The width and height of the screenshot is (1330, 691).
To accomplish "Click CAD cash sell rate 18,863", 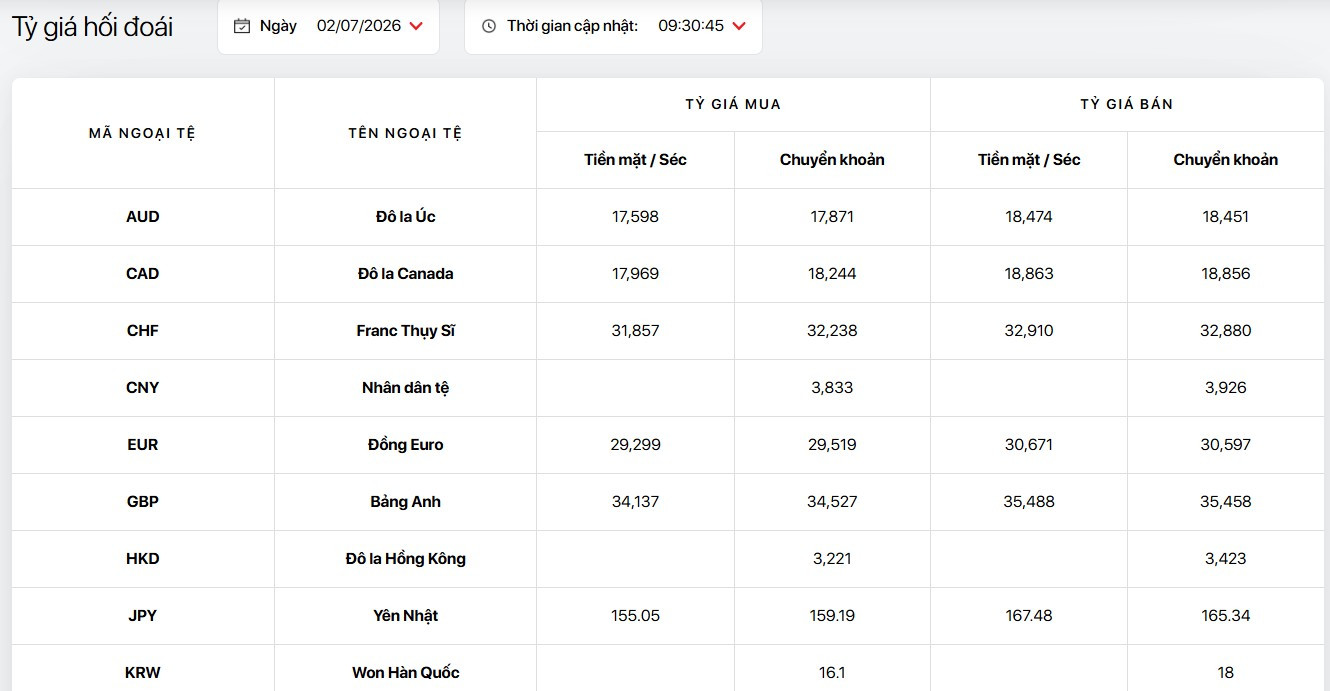I will [1029, 274].
